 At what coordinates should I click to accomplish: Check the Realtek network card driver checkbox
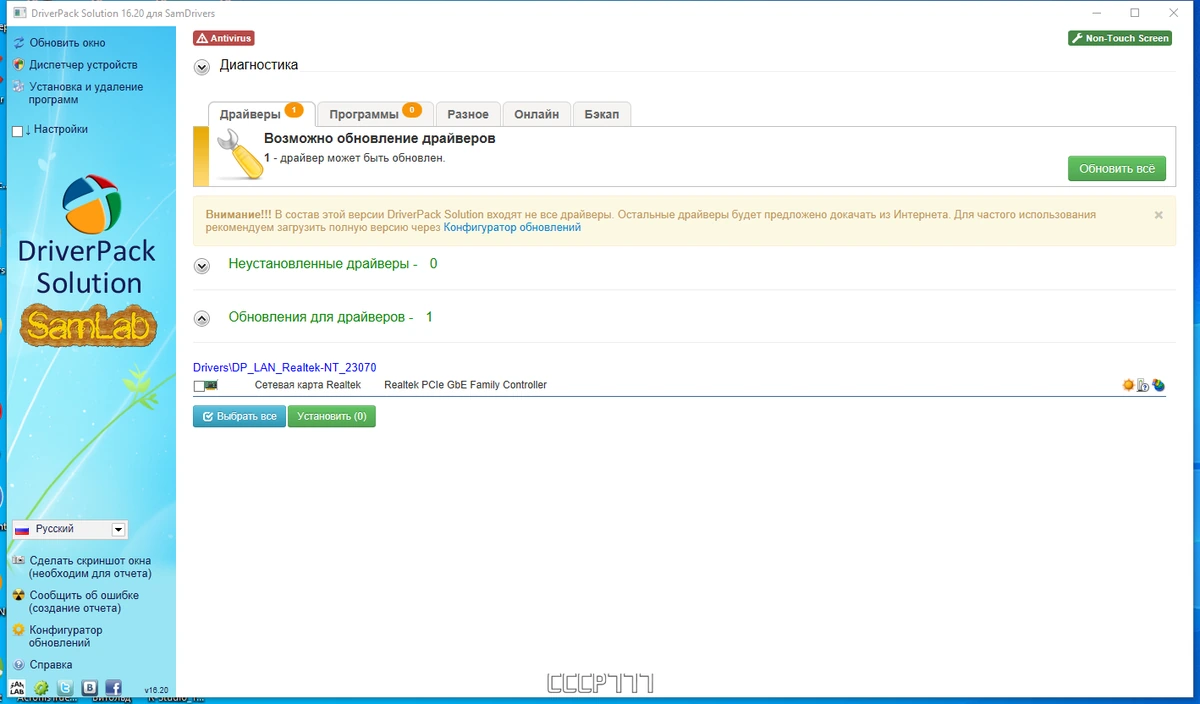point(198,386)
